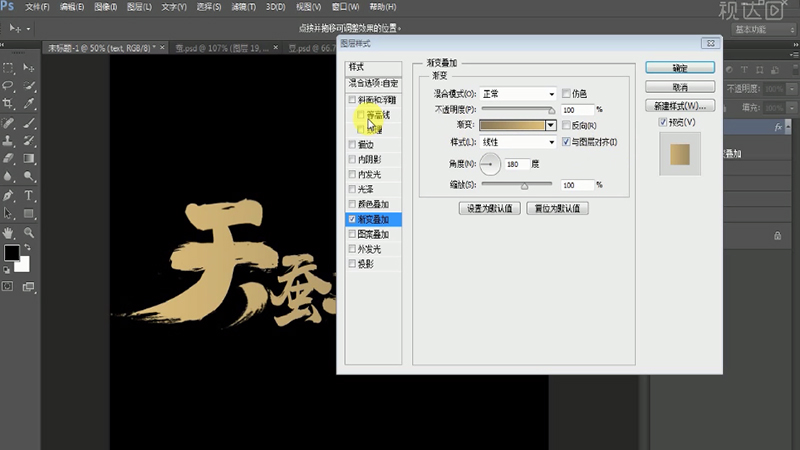The height and width of the screenshot is (450, 800).
Task: Click the text layer filter icon
Action: pyautogui.click(x=744, y=70)
